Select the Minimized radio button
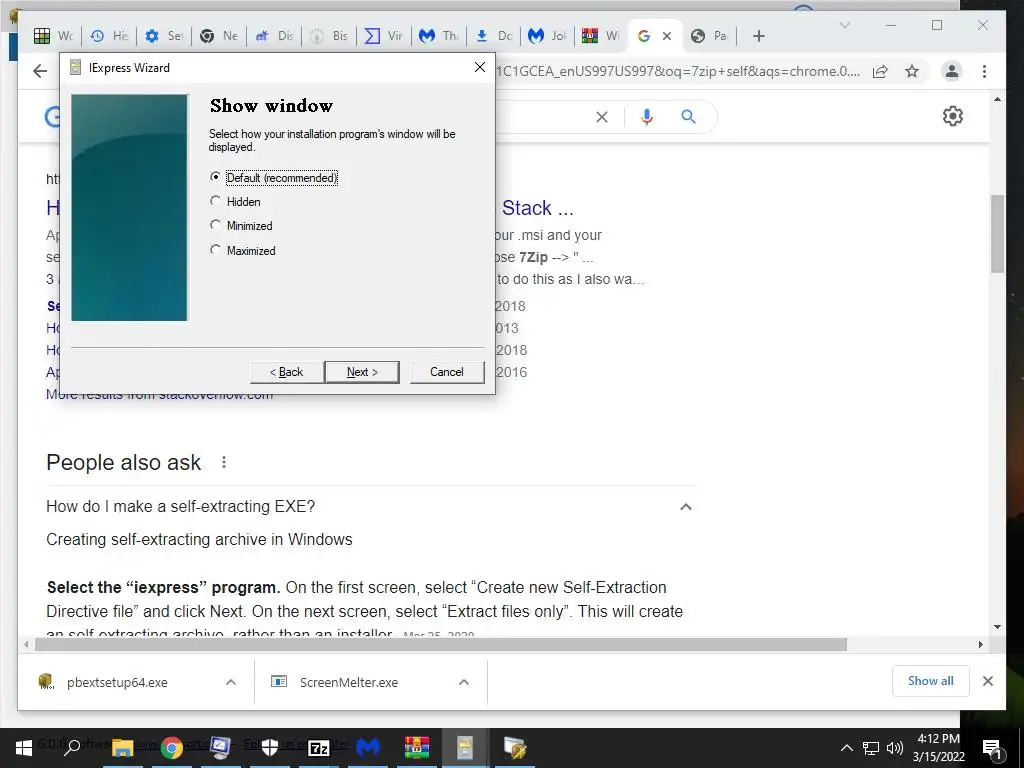Viewport: 1024px width, 768px height. [x=215, y=225]
